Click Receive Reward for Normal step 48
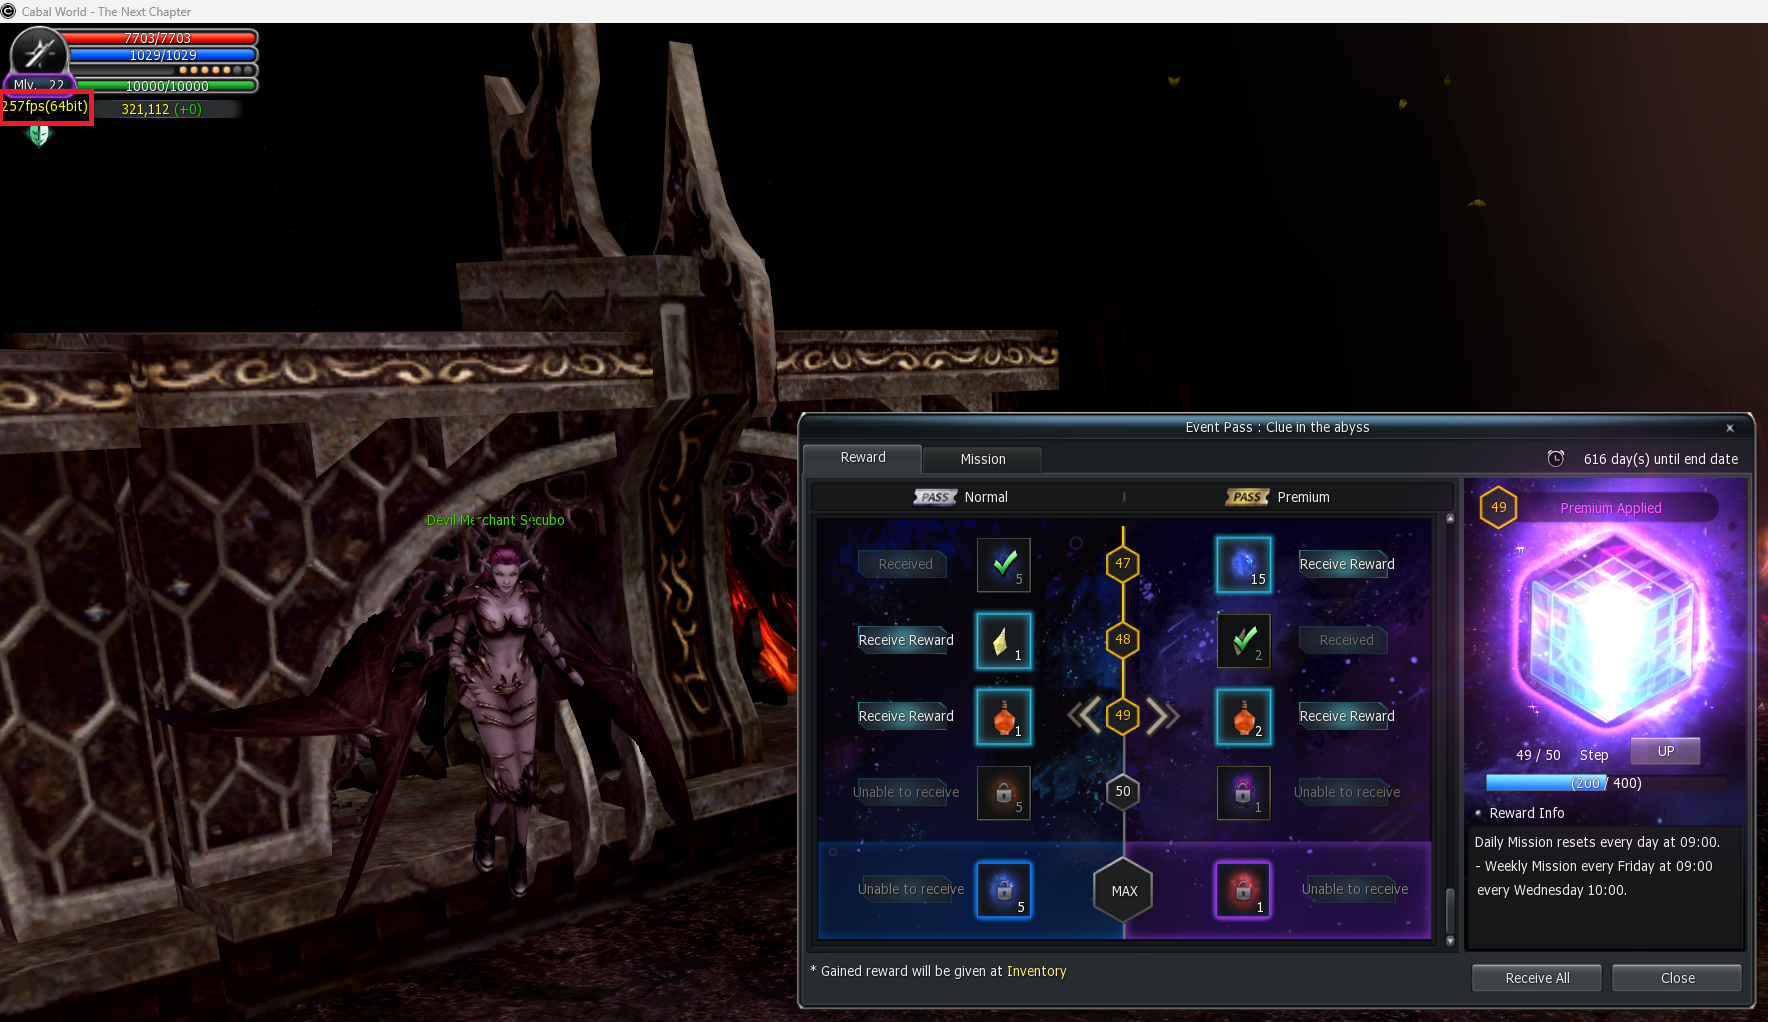Screen dimensions: 1768x1022 tap(905, 641)
